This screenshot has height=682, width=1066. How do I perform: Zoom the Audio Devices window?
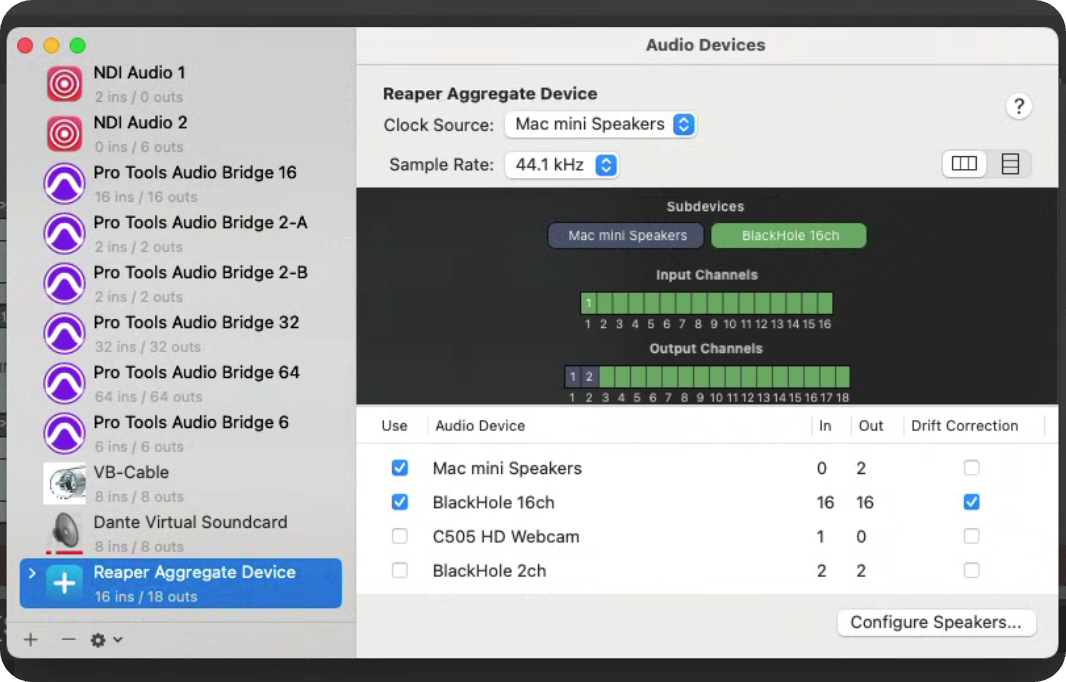tap(78, 46)
